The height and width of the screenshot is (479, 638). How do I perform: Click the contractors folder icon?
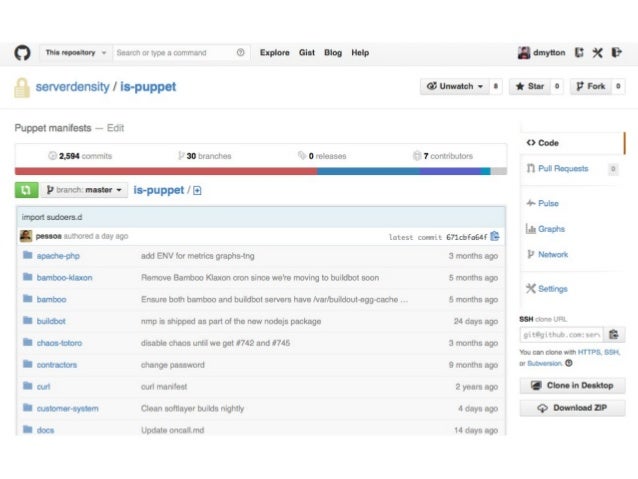(28, 364)
